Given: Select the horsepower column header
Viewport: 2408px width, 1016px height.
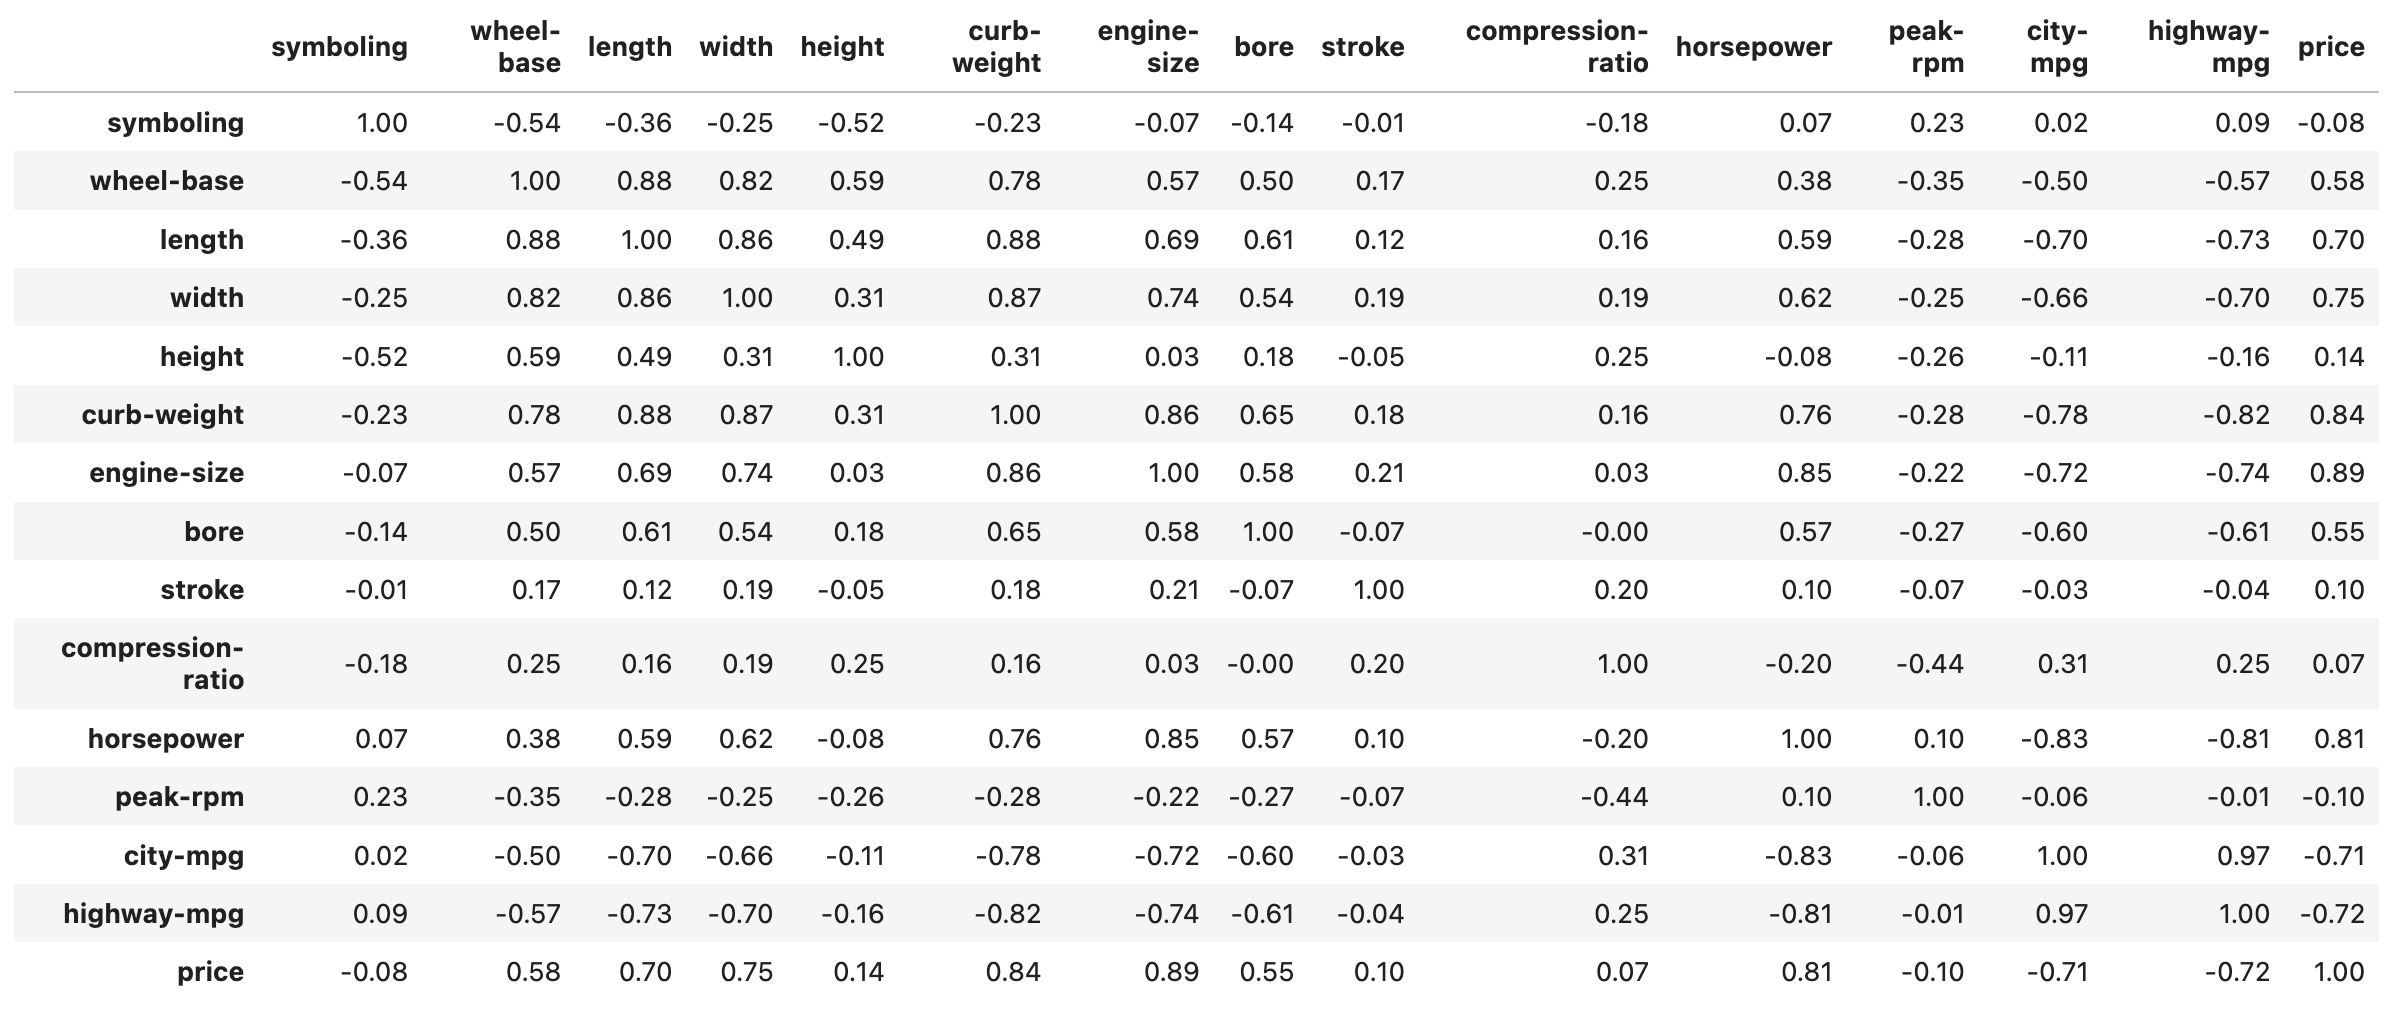Looking at the screenshot, I should (x=1753, y=47).
